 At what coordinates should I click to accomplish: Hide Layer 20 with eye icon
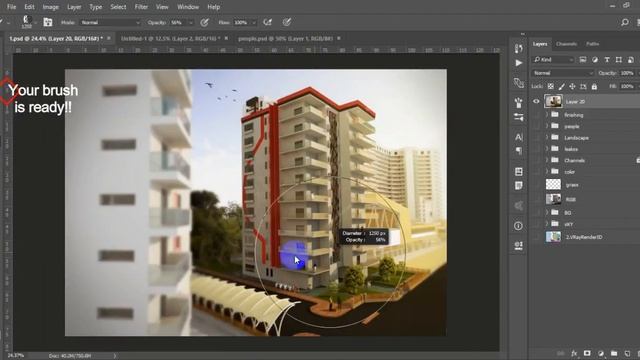pos(536,102)
